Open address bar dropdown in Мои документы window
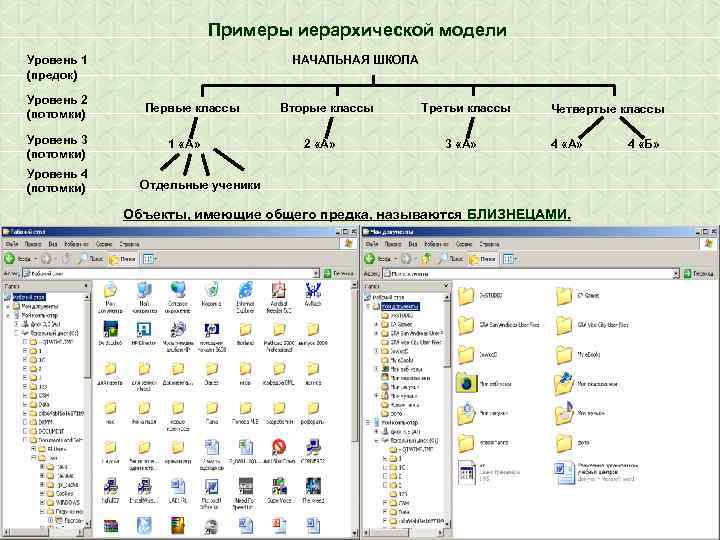The width and height of the screenshot is (720, 540). tap(676, 274)
